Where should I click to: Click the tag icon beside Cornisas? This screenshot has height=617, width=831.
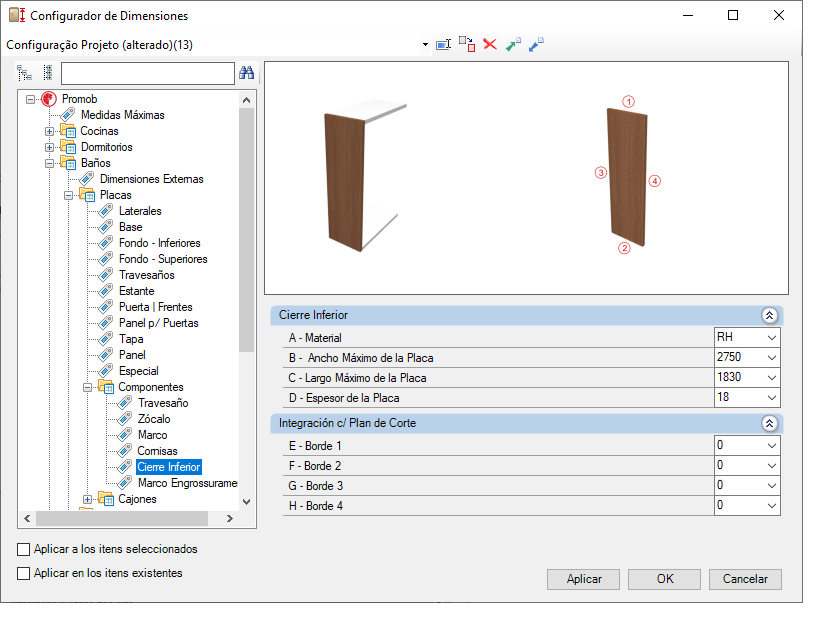pos(125,451)
